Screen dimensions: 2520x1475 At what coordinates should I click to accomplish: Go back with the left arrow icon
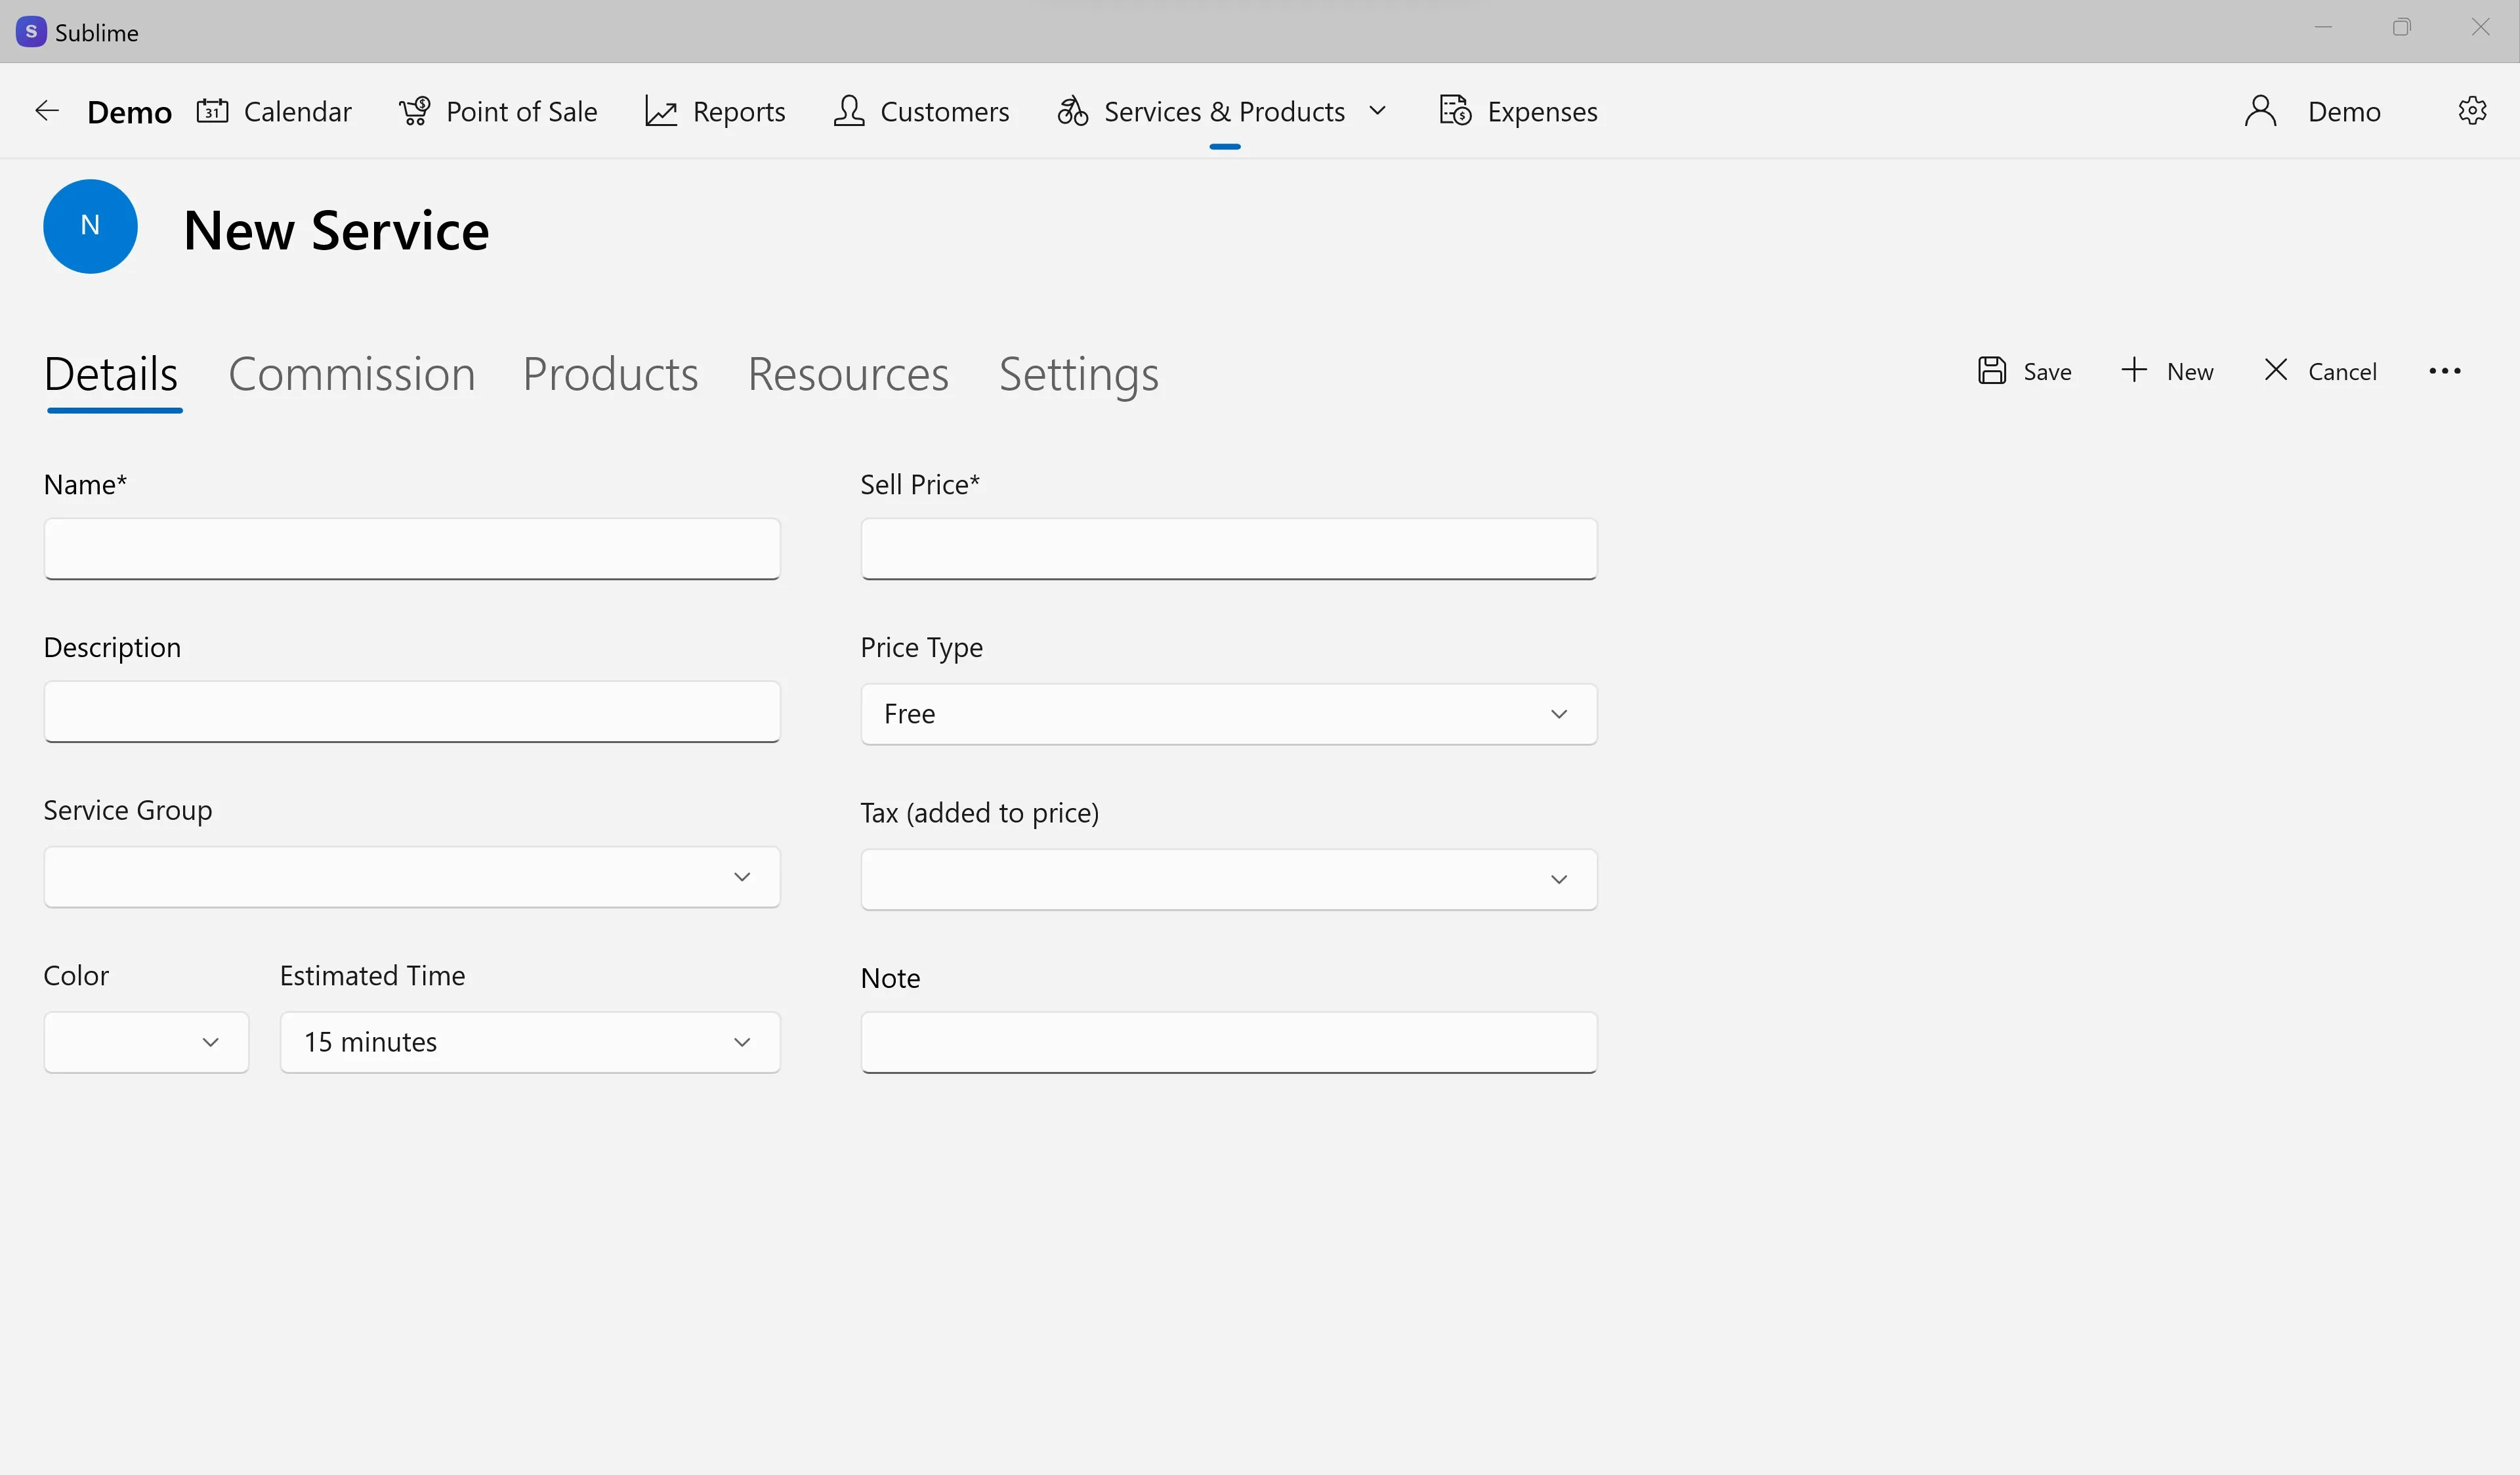[47, 111]
